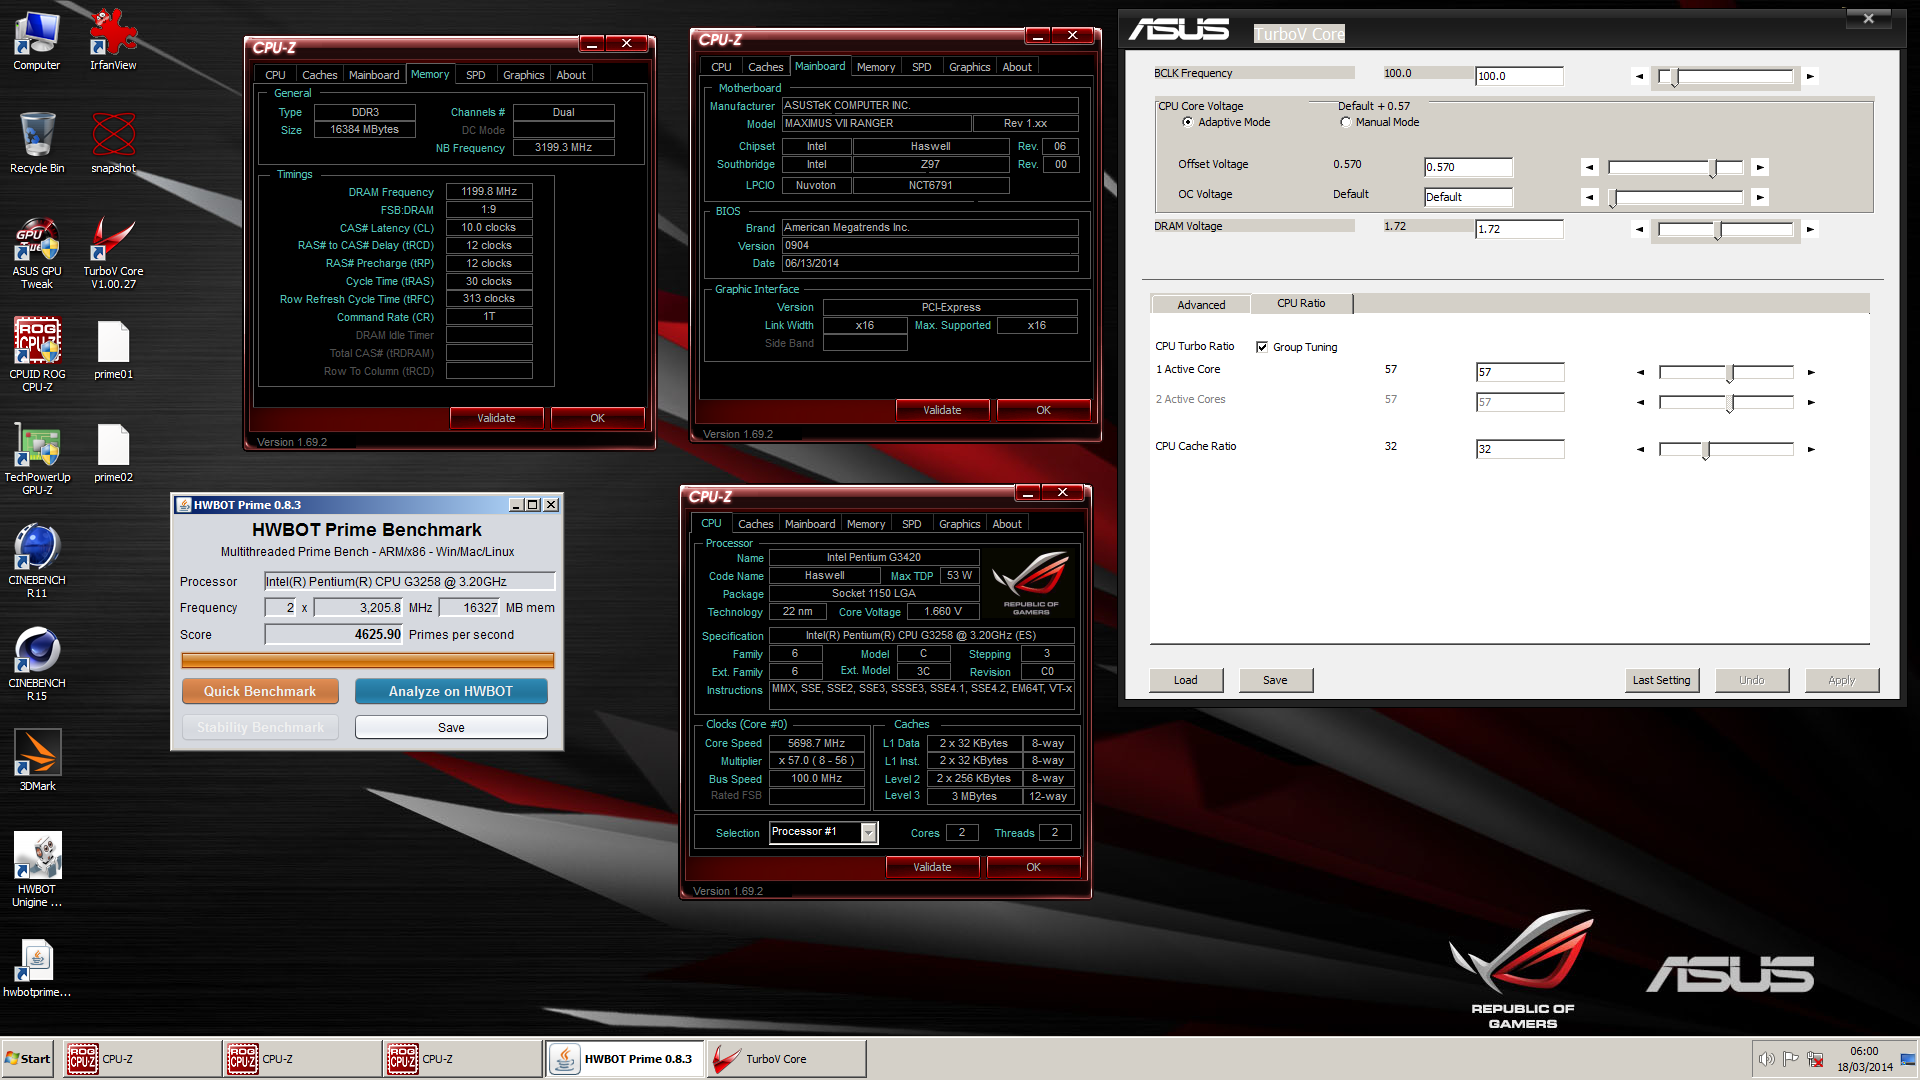The height and width of the screenshot is (1080, 1920).
Task: Open the Computer desktop icon
Action: [37, 41]
